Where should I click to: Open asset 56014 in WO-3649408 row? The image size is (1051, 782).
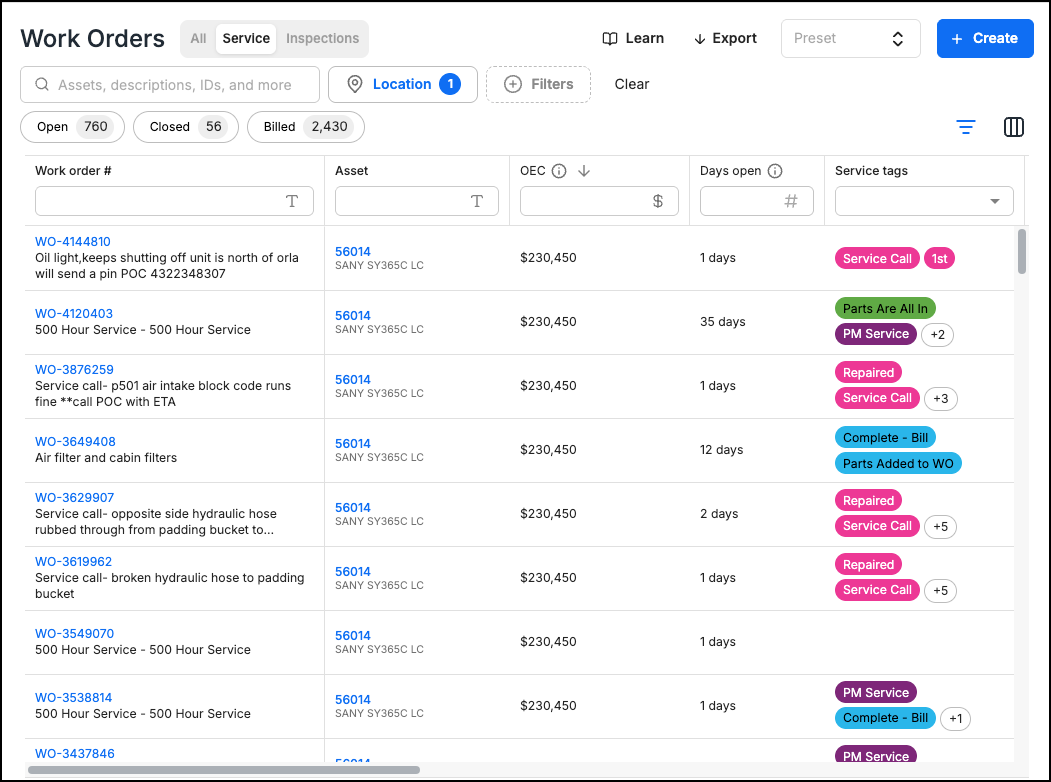coord(353,444)
